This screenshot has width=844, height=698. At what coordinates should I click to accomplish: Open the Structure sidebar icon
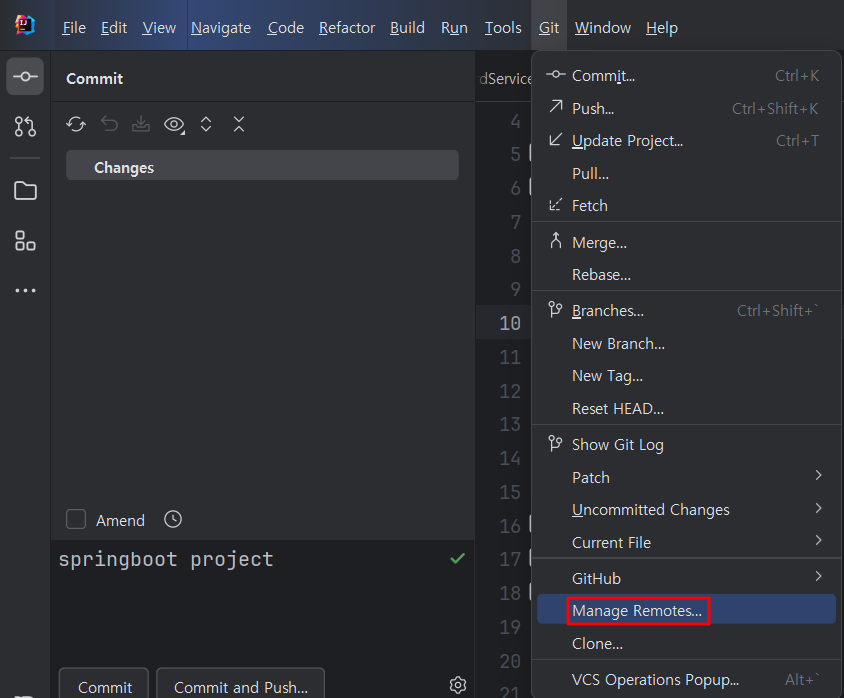point(25,241)
